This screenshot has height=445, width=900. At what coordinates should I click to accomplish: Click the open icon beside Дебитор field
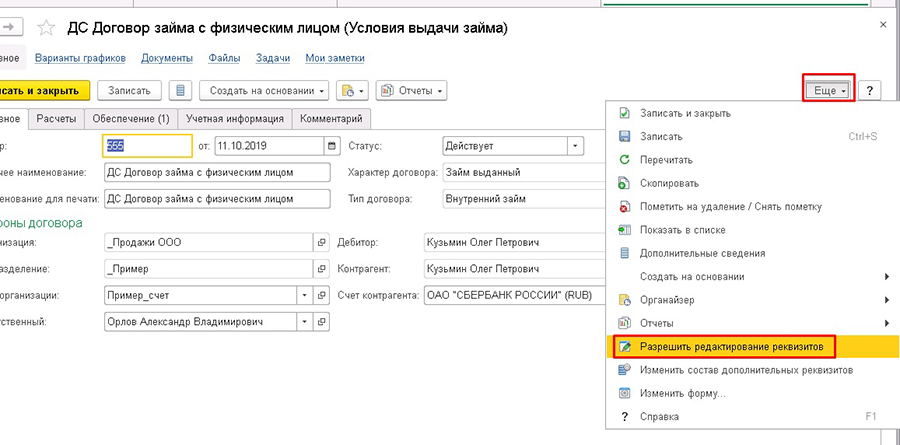coord(598,243)
